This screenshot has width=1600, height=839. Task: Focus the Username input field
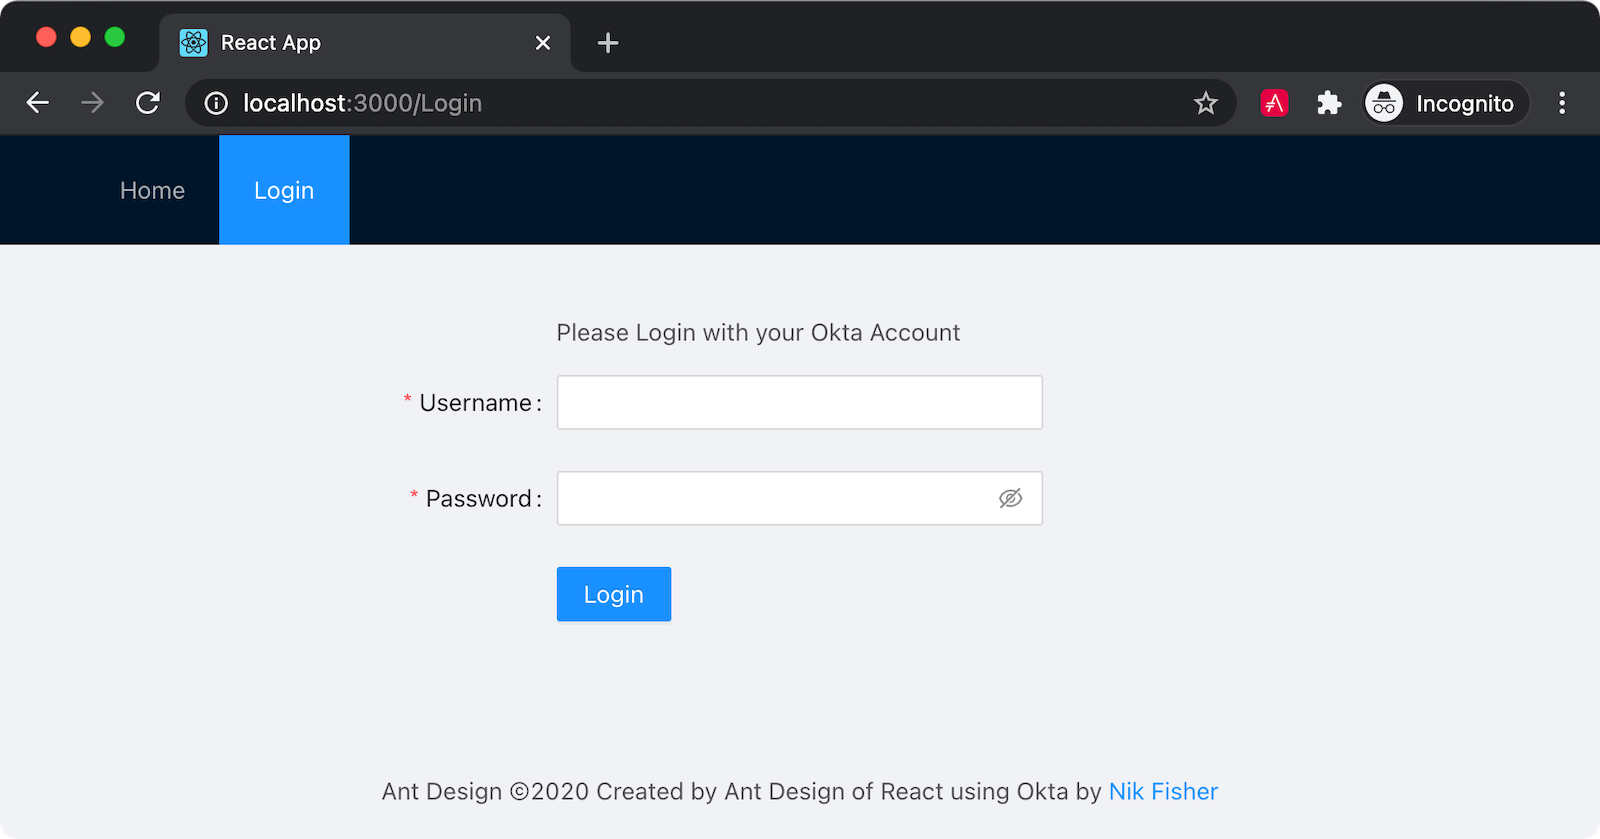coord(799,402)
